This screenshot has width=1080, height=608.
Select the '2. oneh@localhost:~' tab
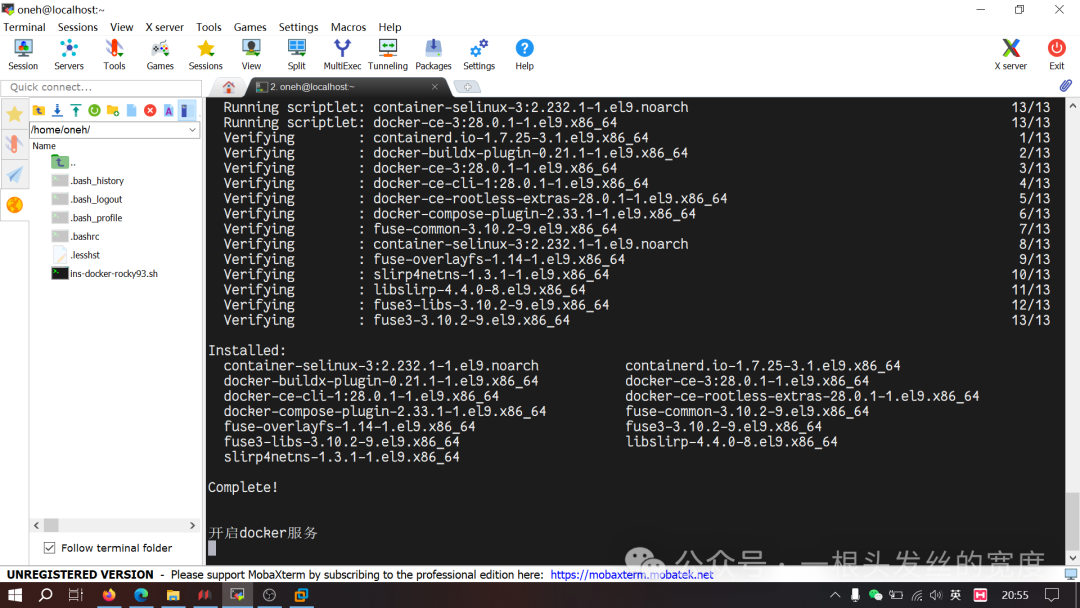348,87
